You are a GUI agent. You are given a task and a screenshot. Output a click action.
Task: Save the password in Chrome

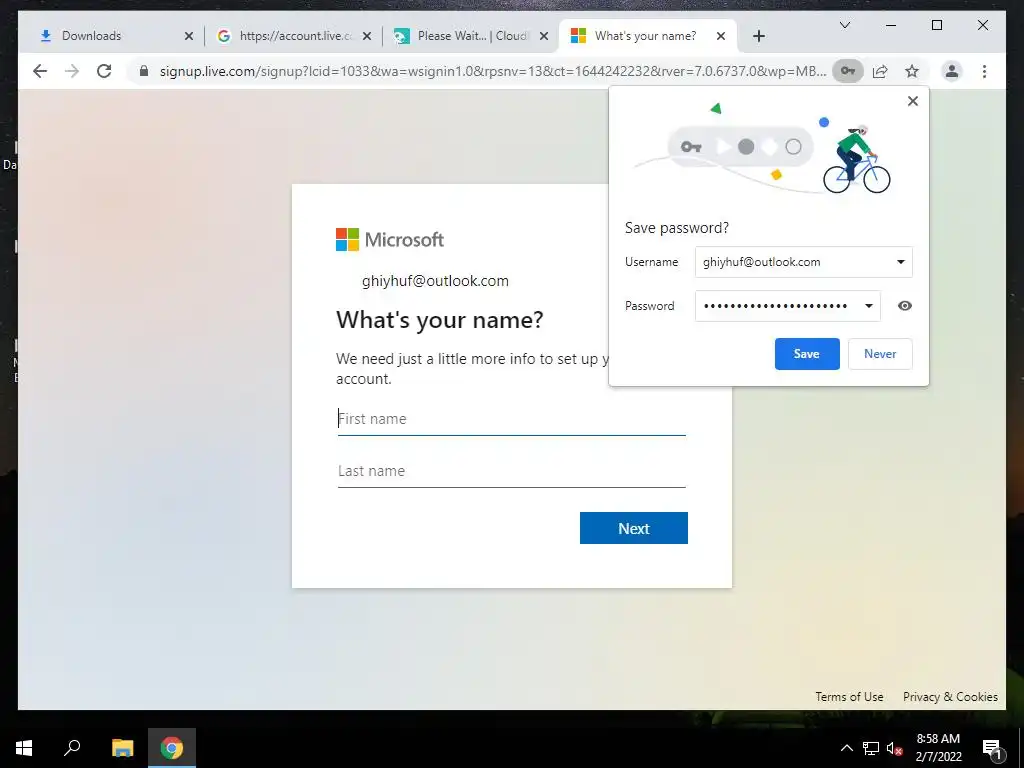[x=807, y=354]
